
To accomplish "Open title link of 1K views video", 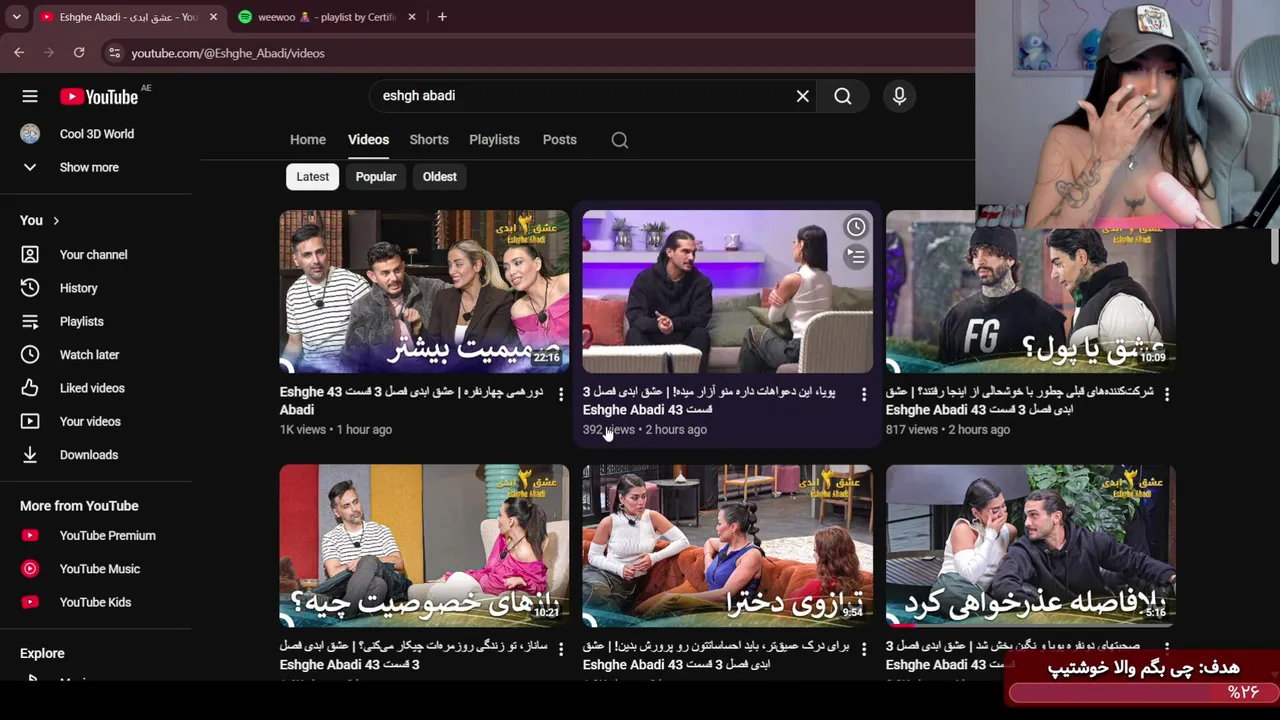I will click(x=412, y=401).
